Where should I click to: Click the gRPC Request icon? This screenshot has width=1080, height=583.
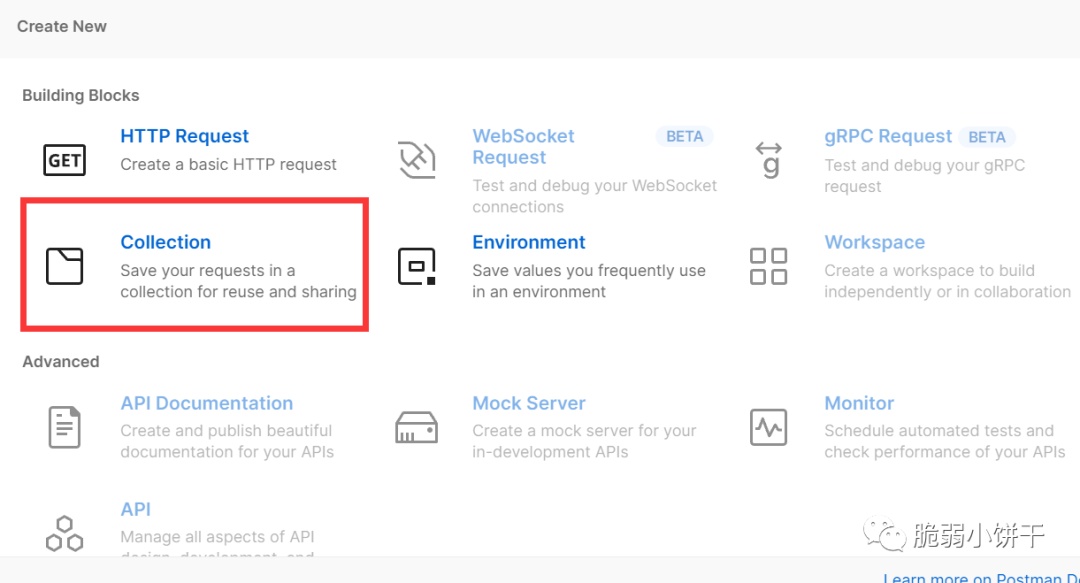pos(768,160)
